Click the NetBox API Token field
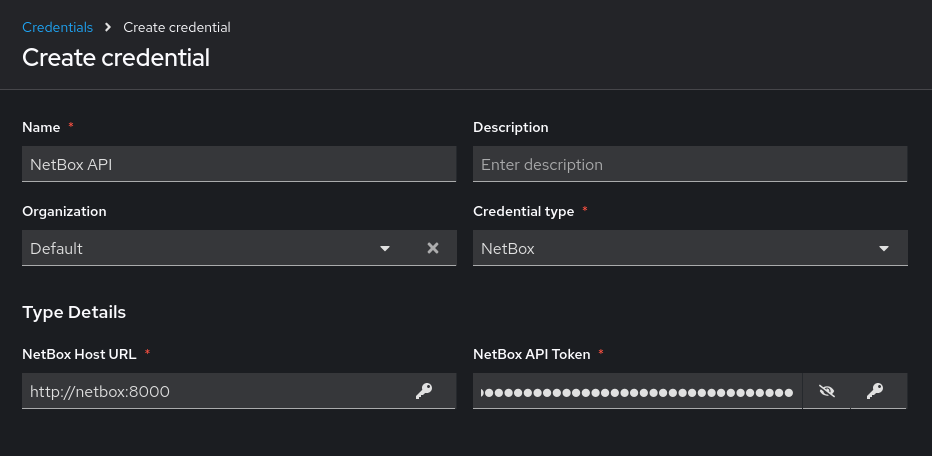 pyautogui.click(x=637, y=391)
